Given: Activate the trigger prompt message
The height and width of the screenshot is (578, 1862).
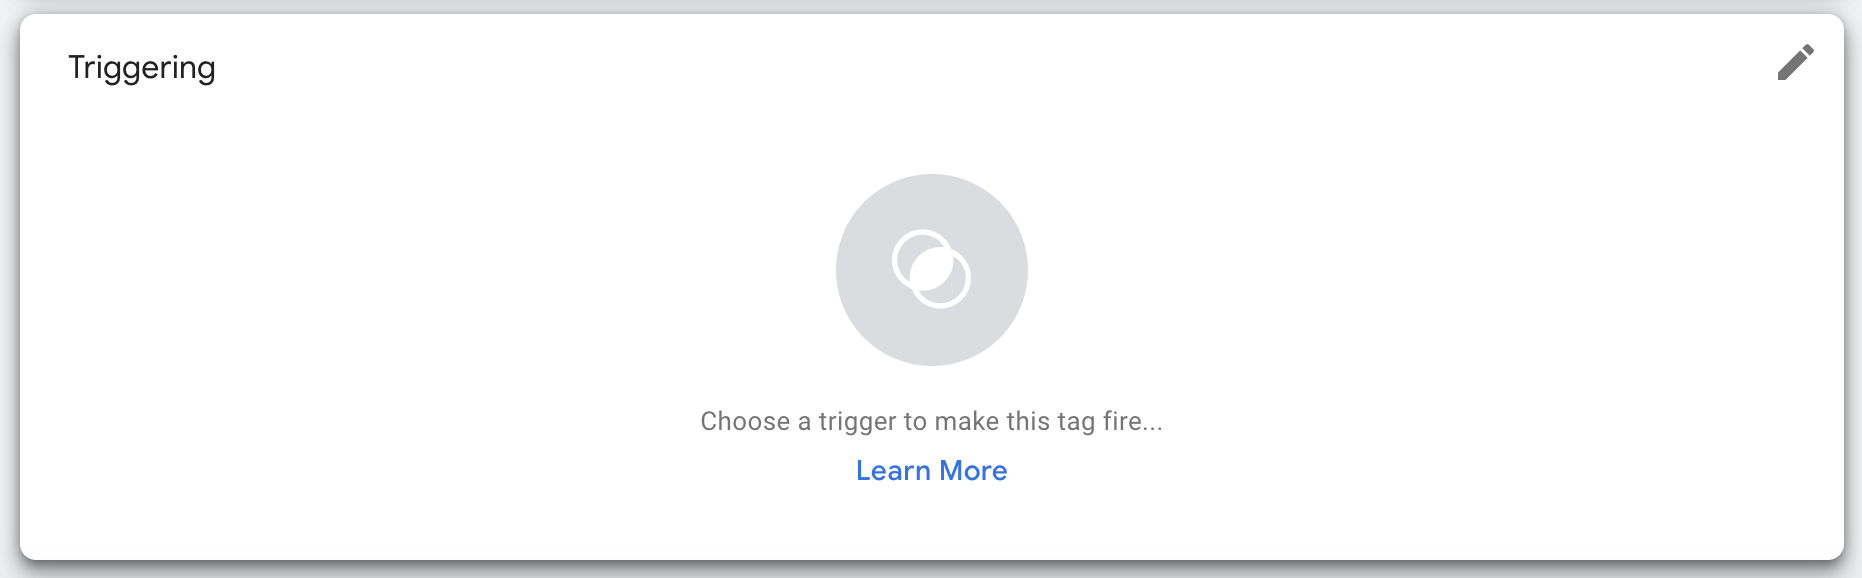Looking at the screenshot, I should pyautogui.click(x=931, y=421).
